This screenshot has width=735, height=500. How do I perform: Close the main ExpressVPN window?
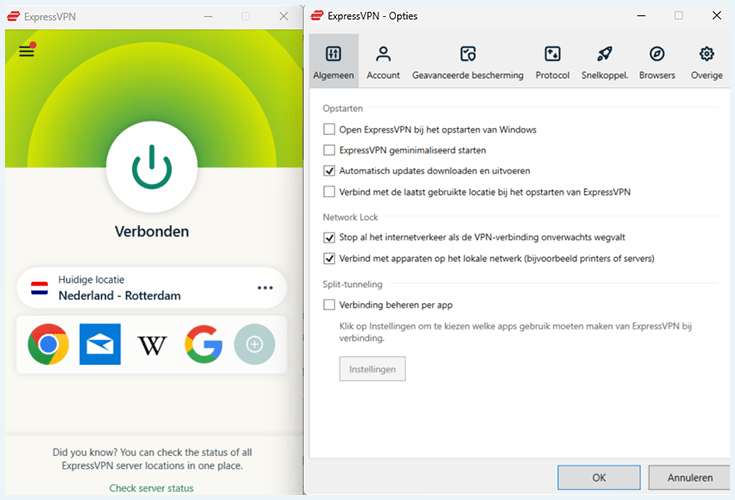(x=284, y=16)
